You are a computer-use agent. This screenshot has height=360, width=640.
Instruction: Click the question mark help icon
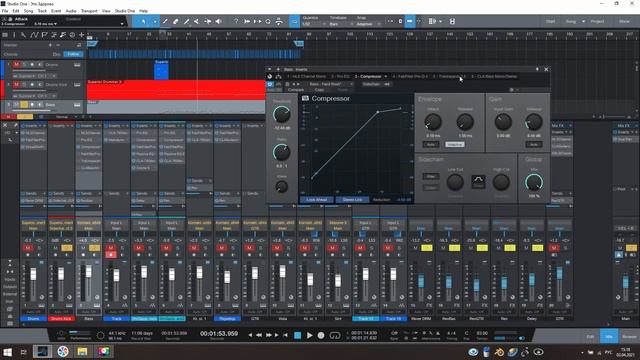pos(236,21)
